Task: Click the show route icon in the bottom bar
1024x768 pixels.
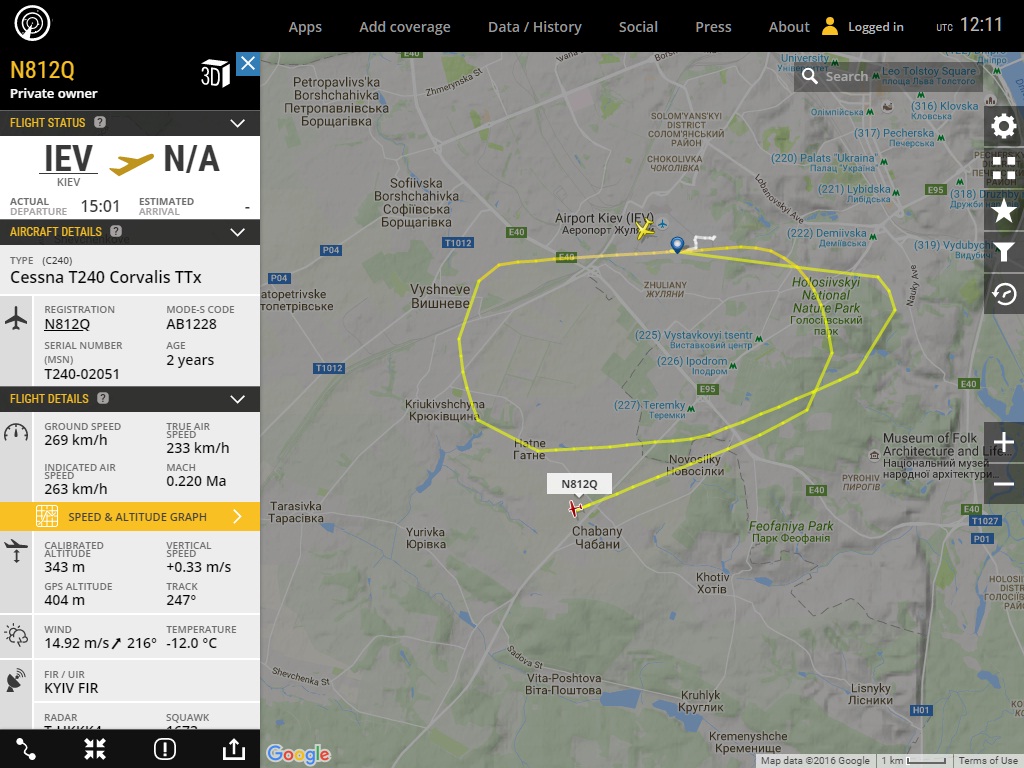Action: (x=25, y=749)
